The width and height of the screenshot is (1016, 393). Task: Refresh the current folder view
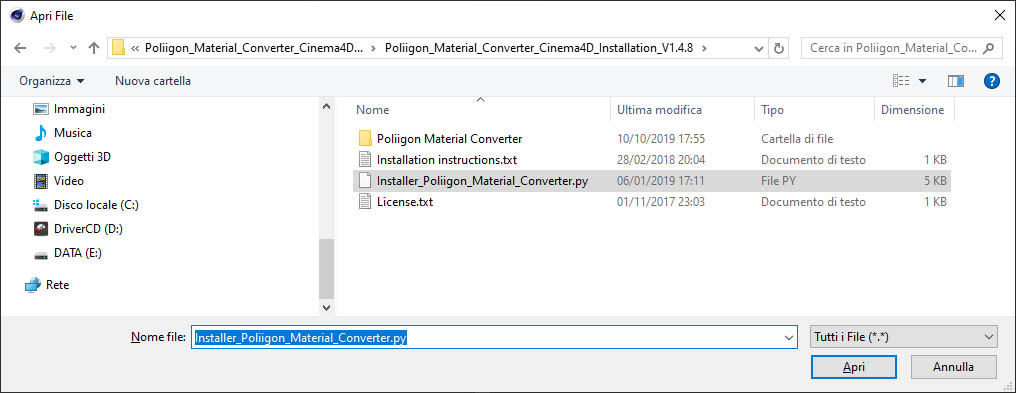pyautogui.click(x=779, y=48)
